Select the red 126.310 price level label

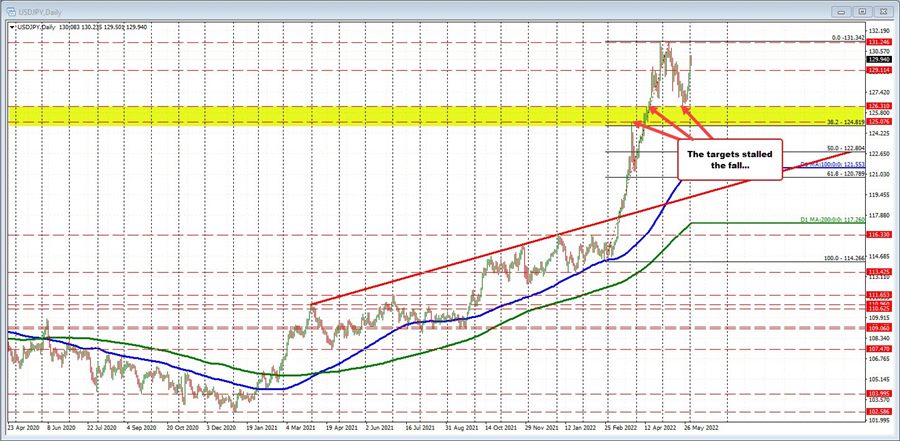(x=879, y=106)
